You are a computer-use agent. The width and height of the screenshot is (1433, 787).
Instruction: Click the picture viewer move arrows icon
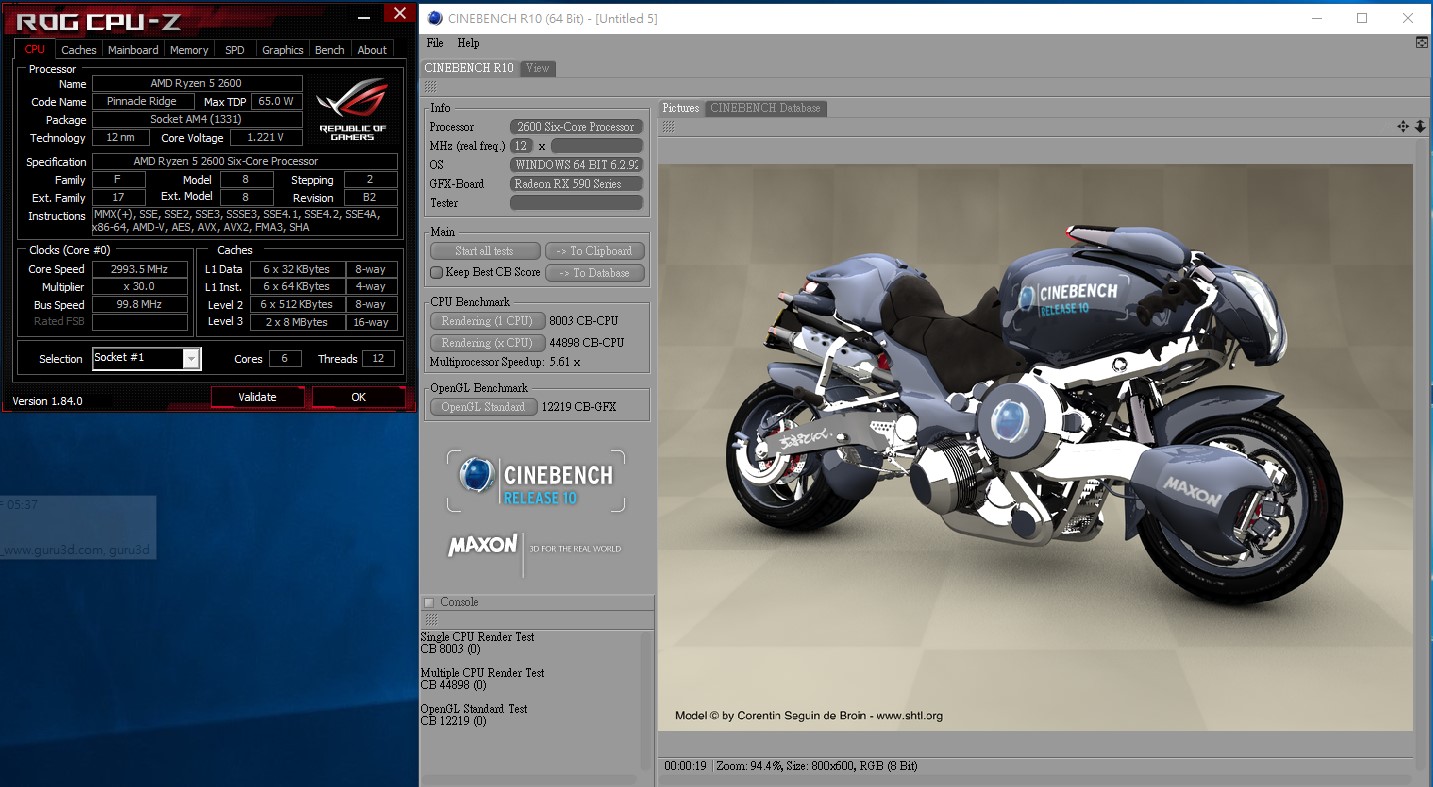click(1403, 127)
